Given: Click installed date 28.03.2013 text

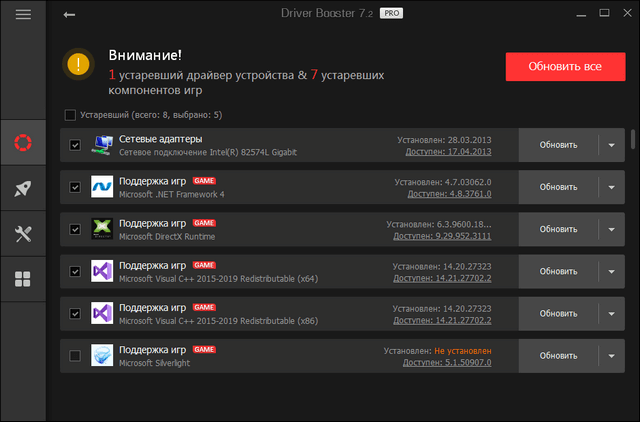Looking at the screenshot, I should click(469, 140).
